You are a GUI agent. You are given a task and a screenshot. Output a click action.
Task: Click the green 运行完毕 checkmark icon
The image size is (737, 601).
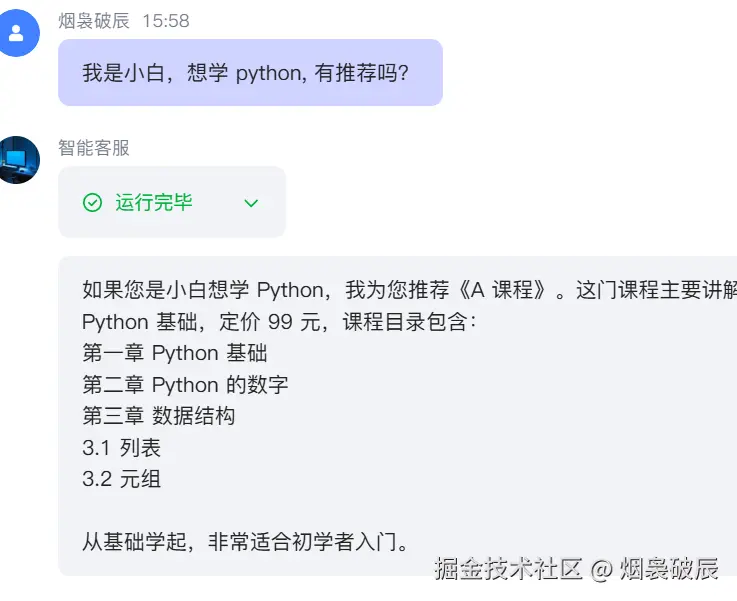tap(92, 203)
